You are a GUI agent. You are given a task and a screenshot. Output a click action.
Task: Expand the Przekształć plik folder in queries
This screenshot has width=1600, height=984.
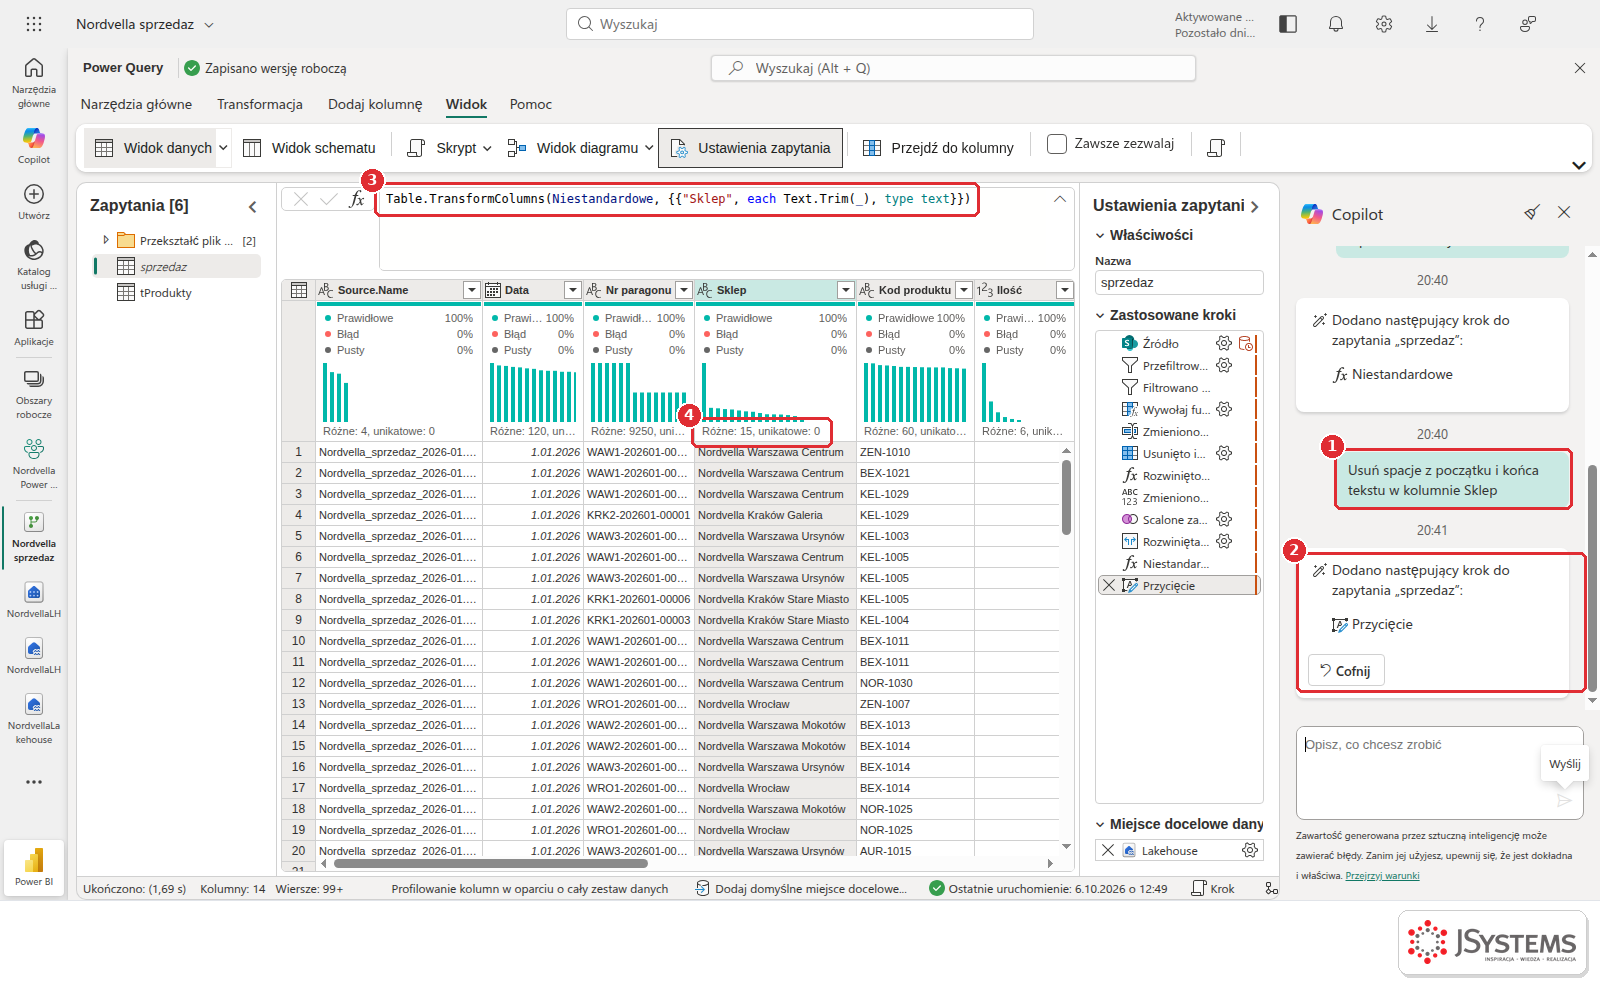pos(106,240)
